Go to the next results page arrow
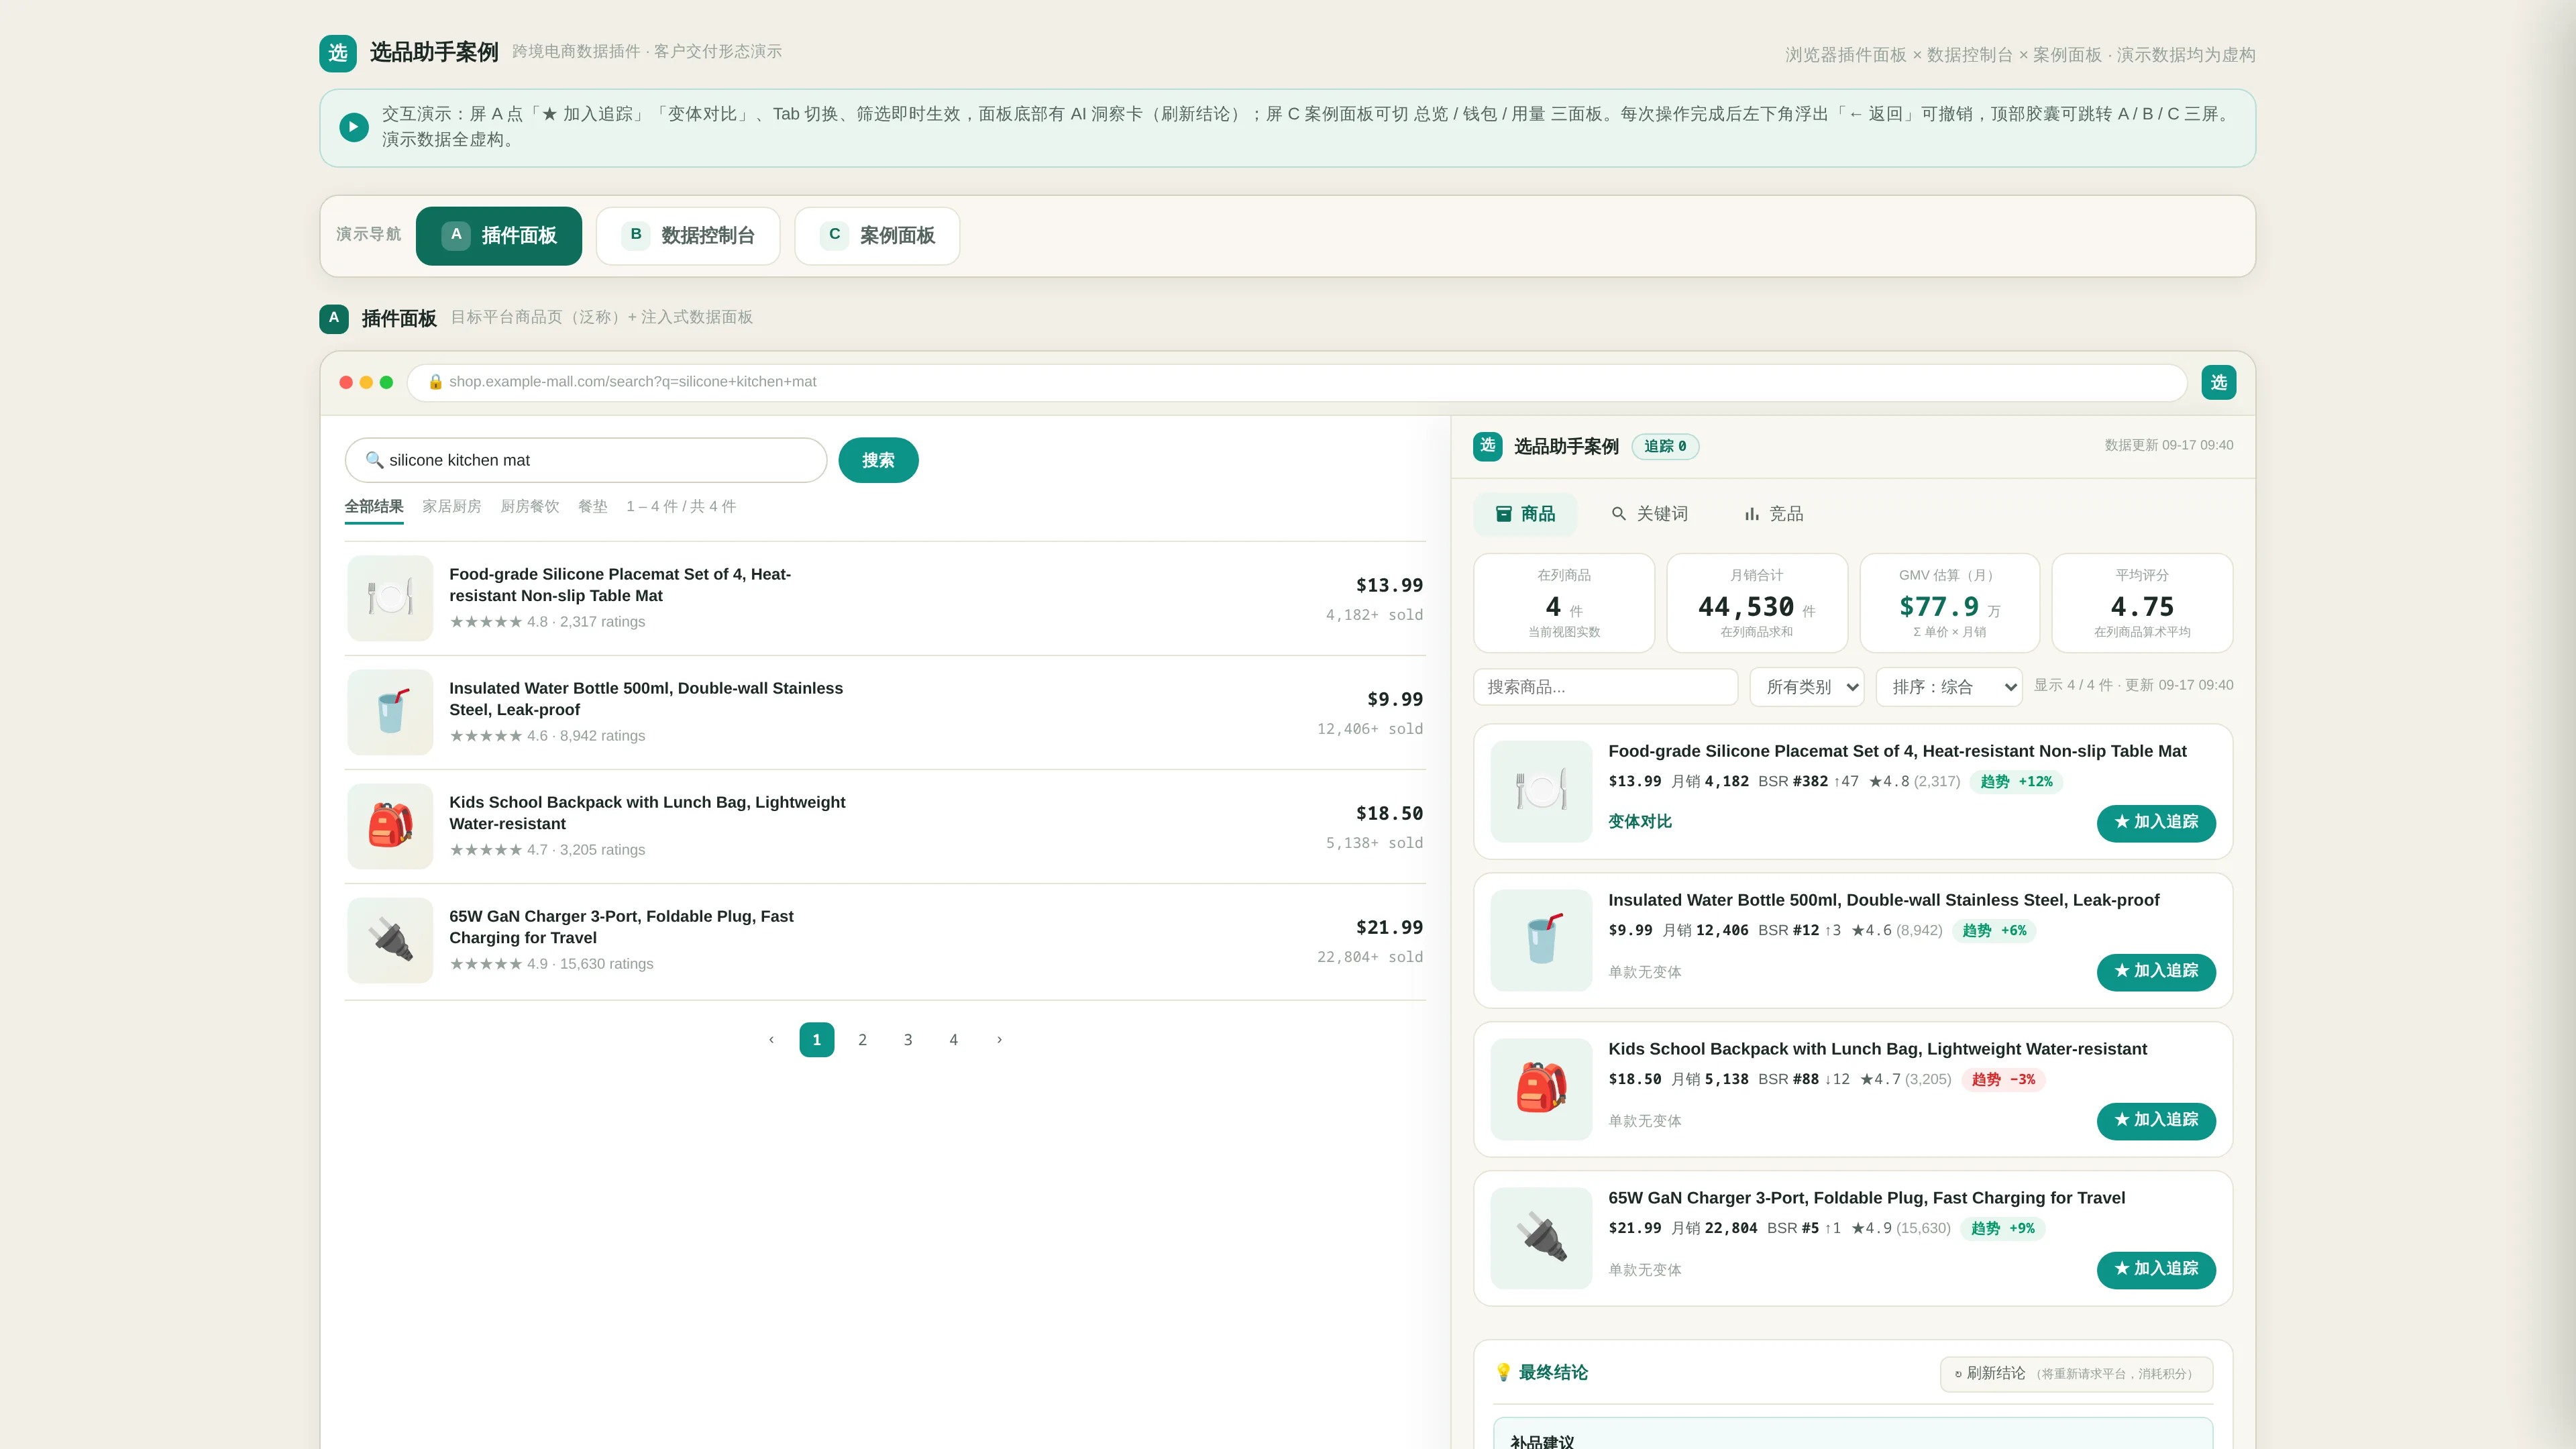 (999, 1040)
